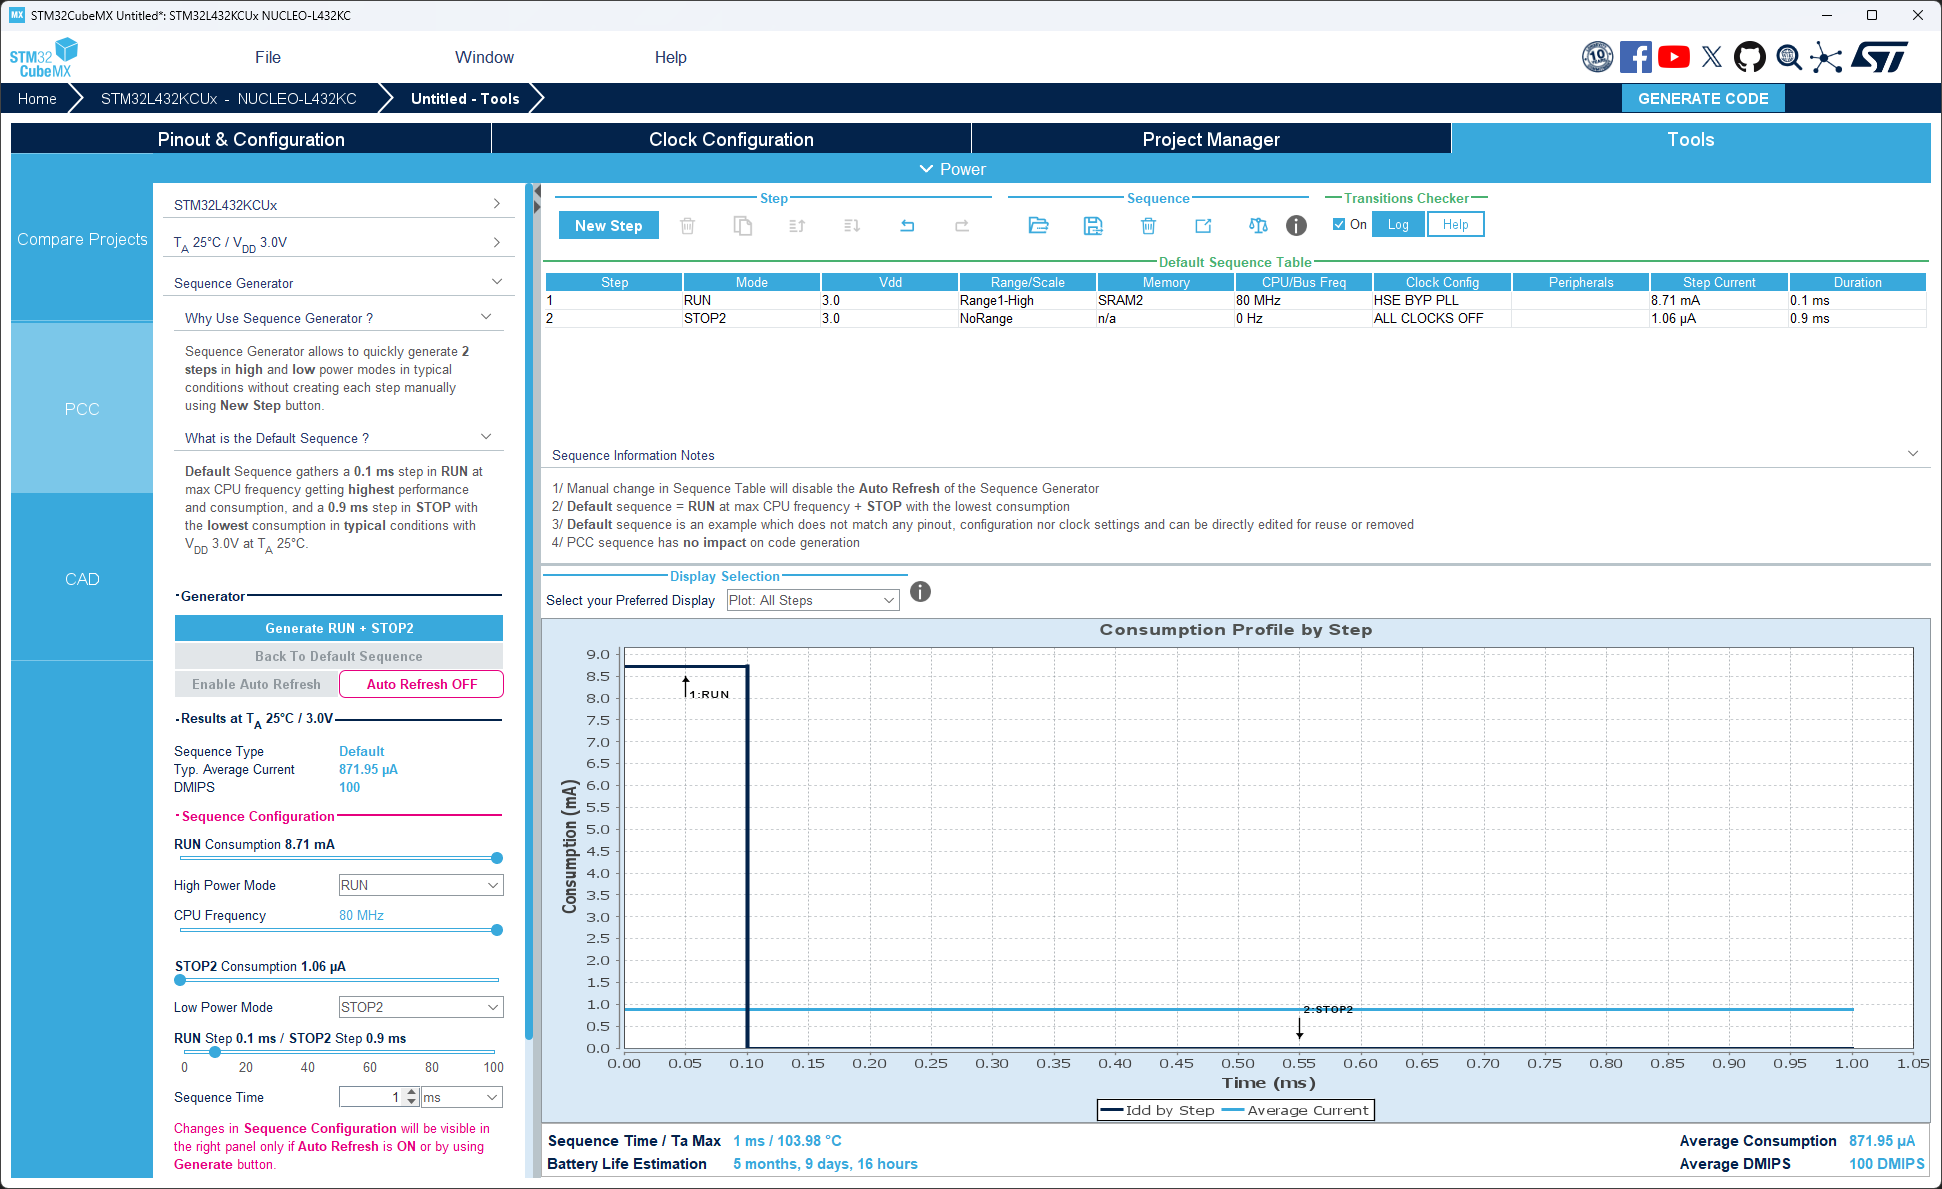
Task: Click the CPU Frequency slider handle
Action: pos(497,930)
